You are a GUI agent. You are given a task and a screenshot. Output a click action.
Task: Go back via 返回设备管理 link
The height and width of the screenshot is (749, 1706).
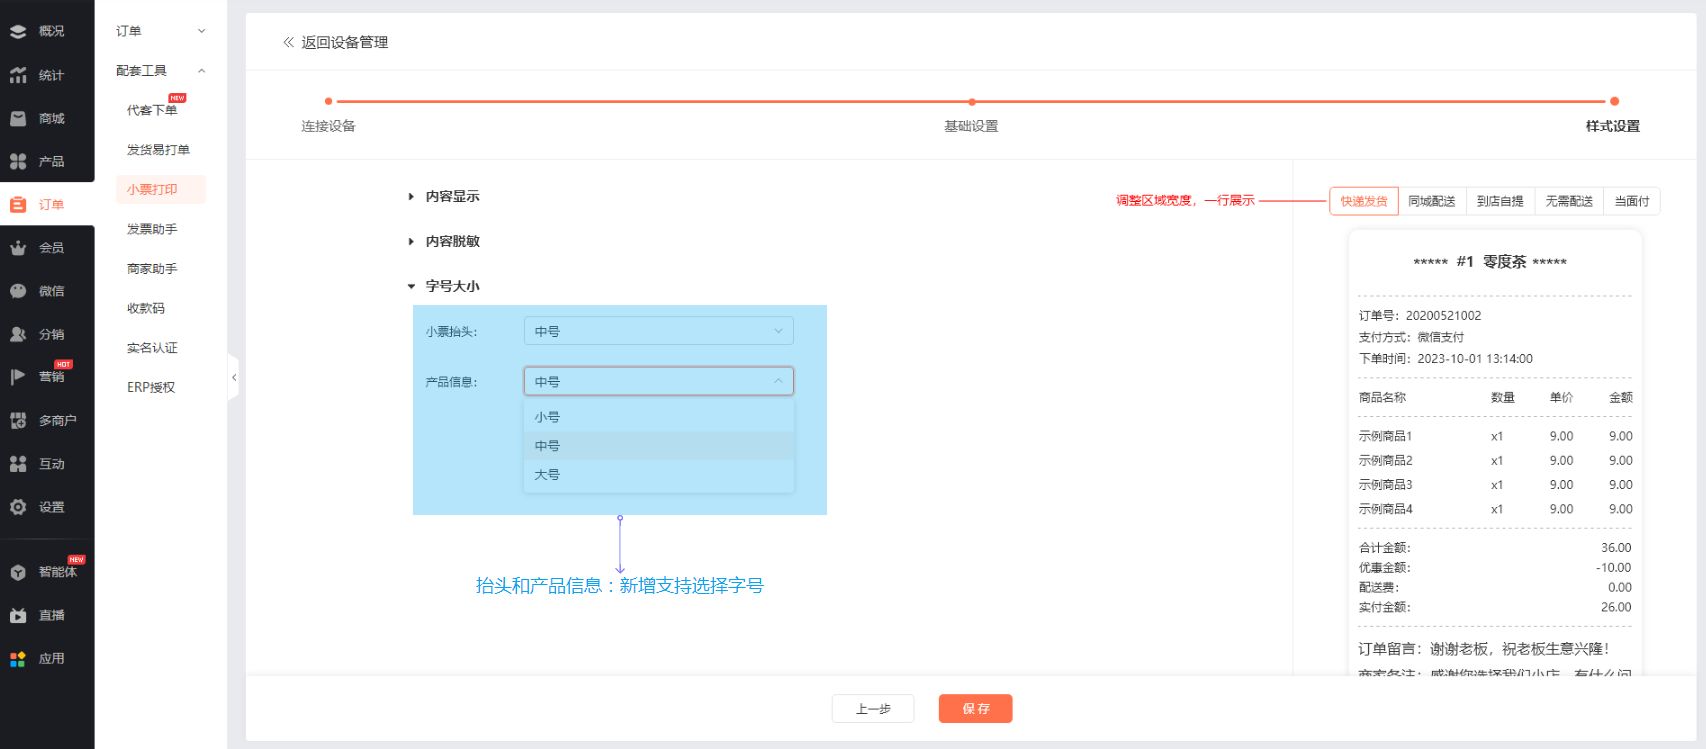tap(336, 42)
